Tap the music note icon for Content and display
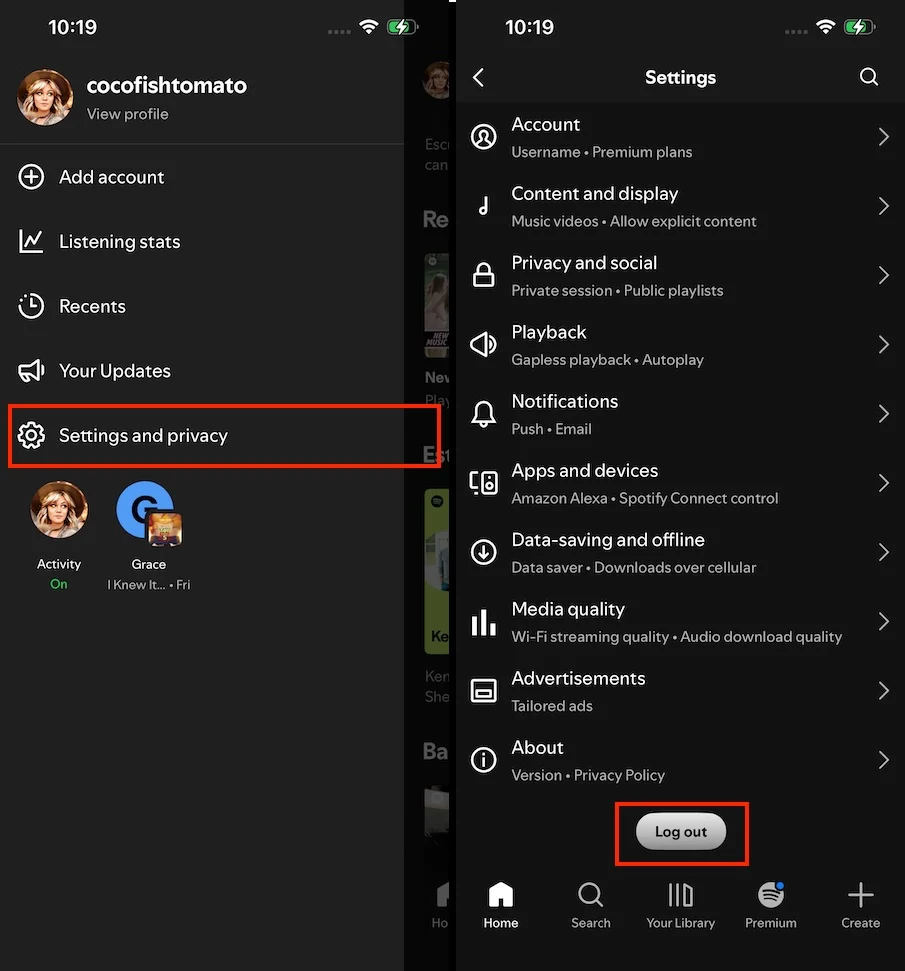The image size is (905, 971). tap(484, 206)
